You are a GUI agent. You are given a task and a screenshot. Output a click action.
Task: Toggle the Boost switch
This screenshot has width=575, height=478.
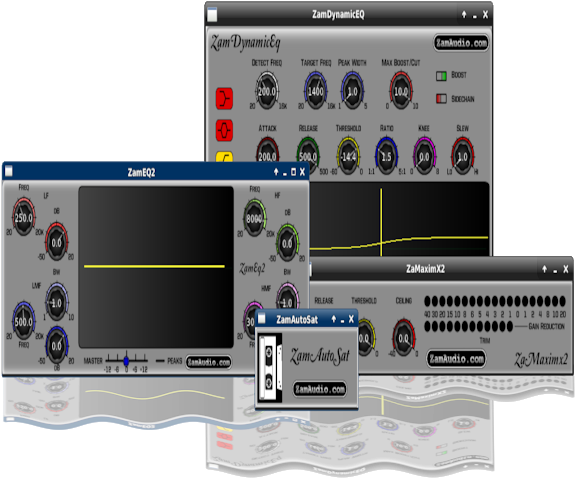tap(441, 76)
